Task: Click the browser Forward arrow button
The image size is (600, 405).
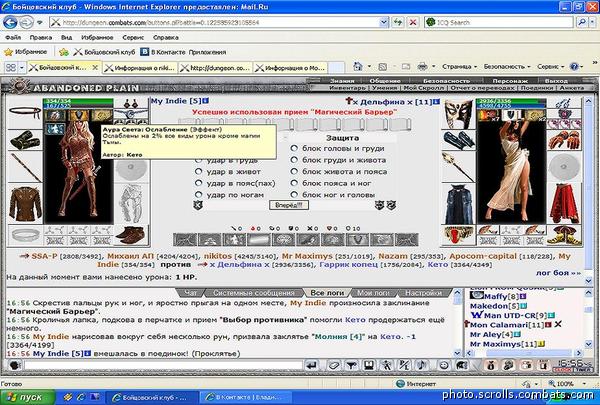Action: 26,23
